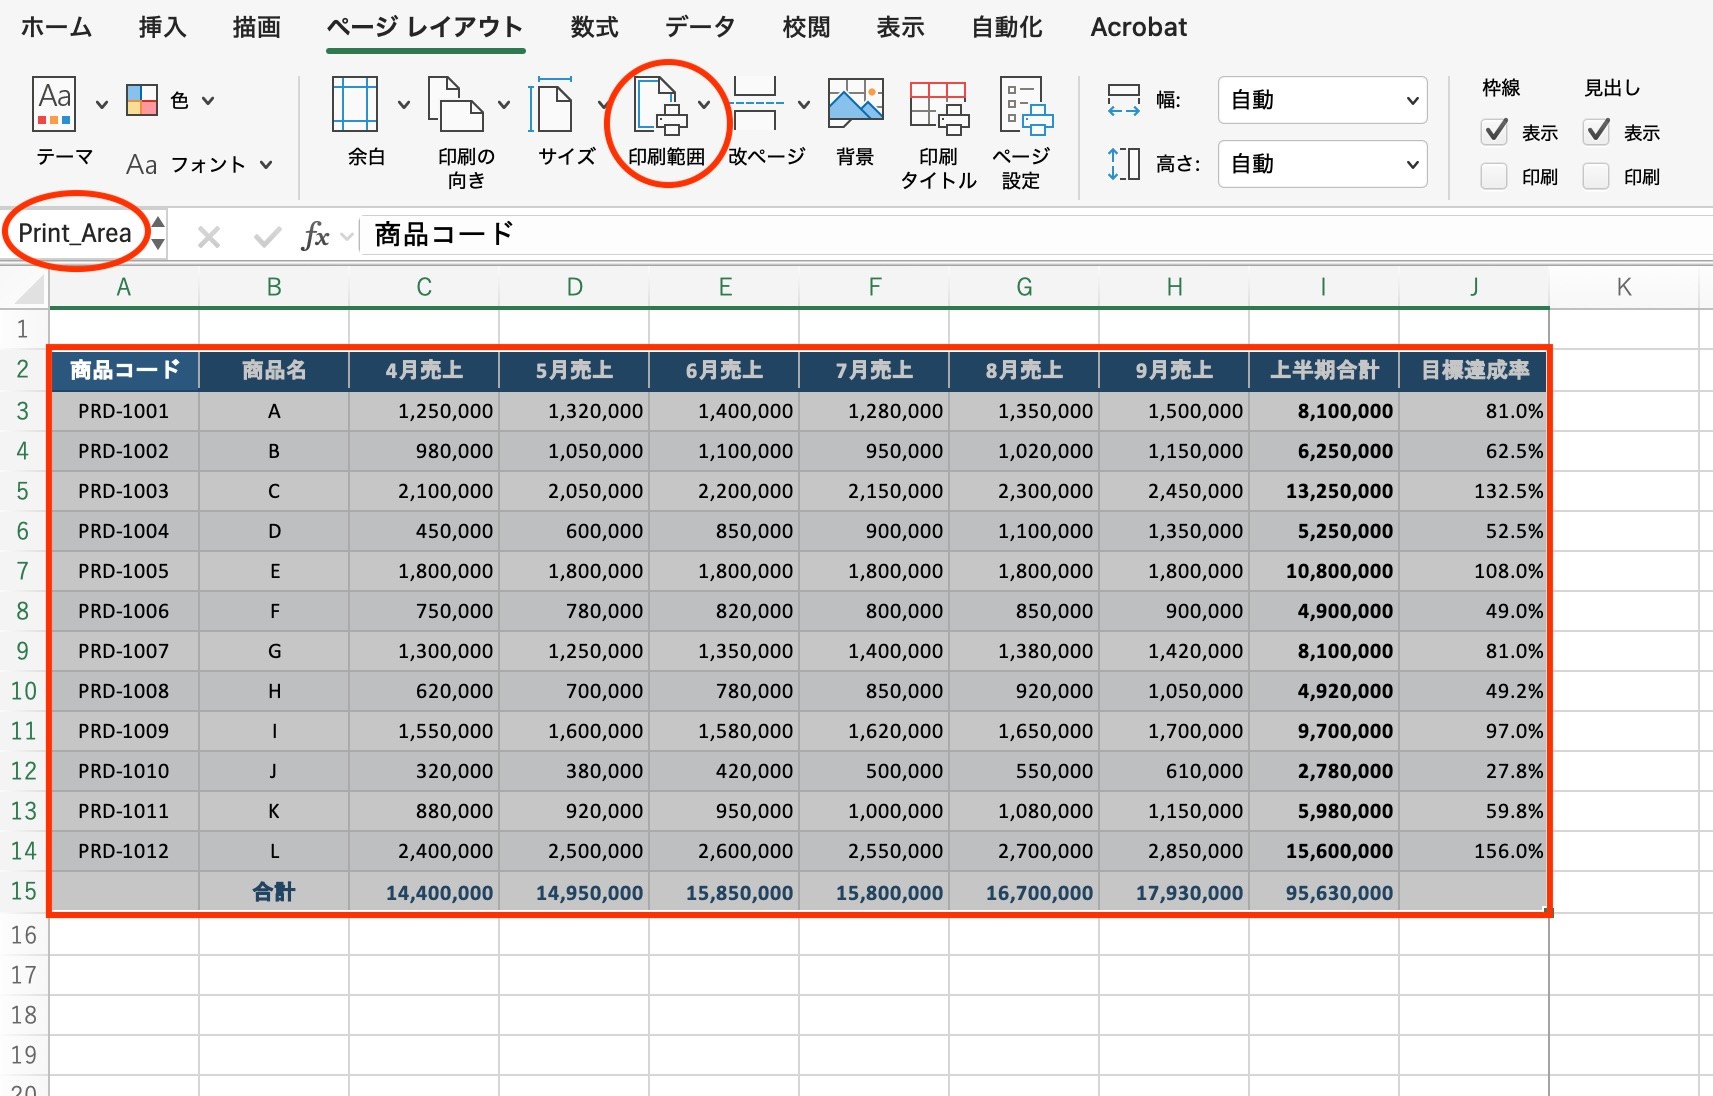Click the サイズ paper size icon
This screenshot has width=1713, height=1096.
tap(552, 104)
